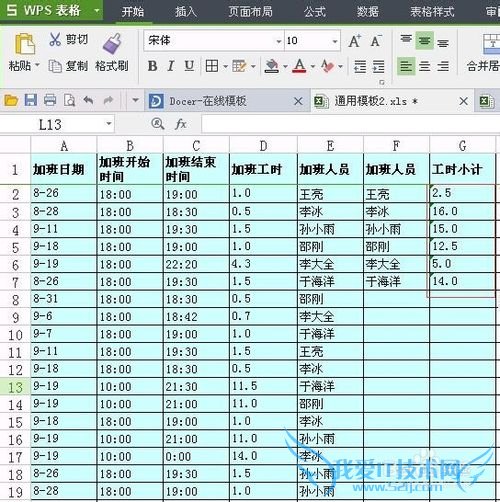Toggle align text left
The image size is (500, 502).
click(406, 66)
